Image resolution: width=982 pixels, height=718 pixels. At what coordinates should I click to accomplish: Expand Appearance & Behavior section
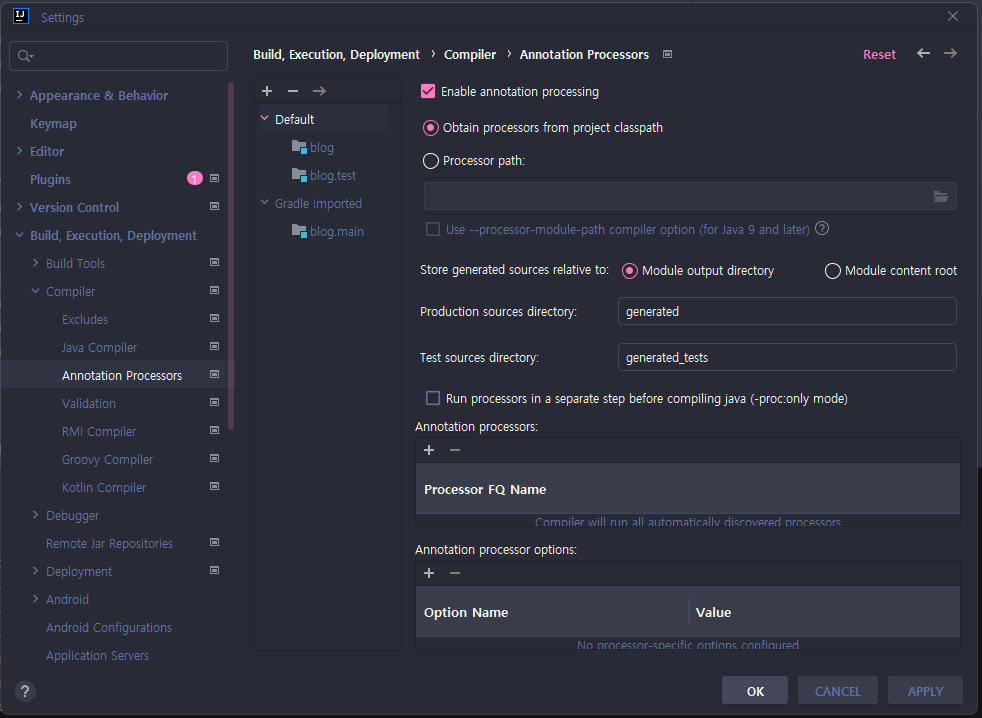[x=19, y=95]
